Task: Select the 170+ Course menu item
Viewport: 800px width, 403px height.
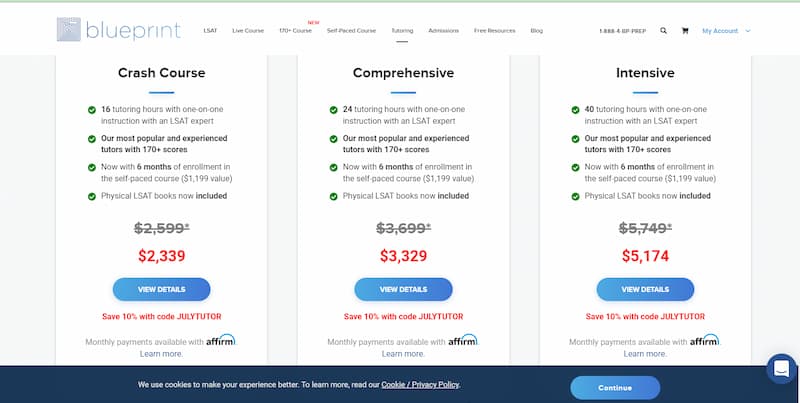Action: pyautogui.click(x=295, y=31)
